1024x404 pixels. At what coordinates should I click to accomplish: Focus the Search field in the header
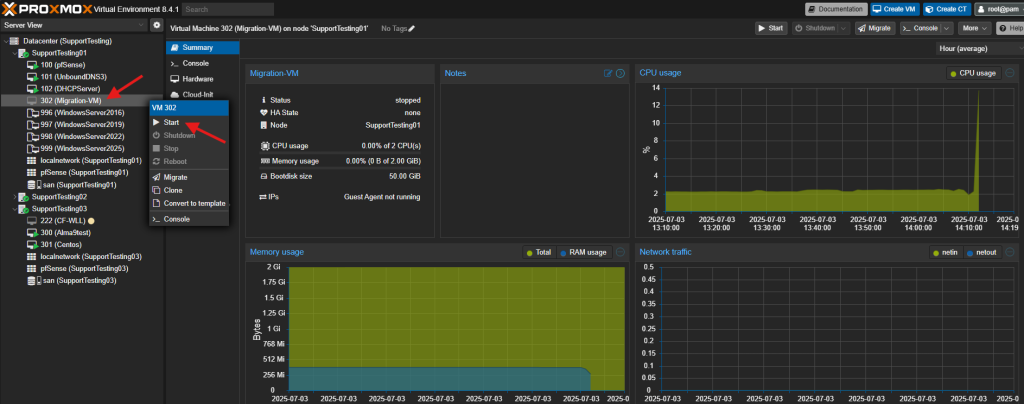[228, 9]
